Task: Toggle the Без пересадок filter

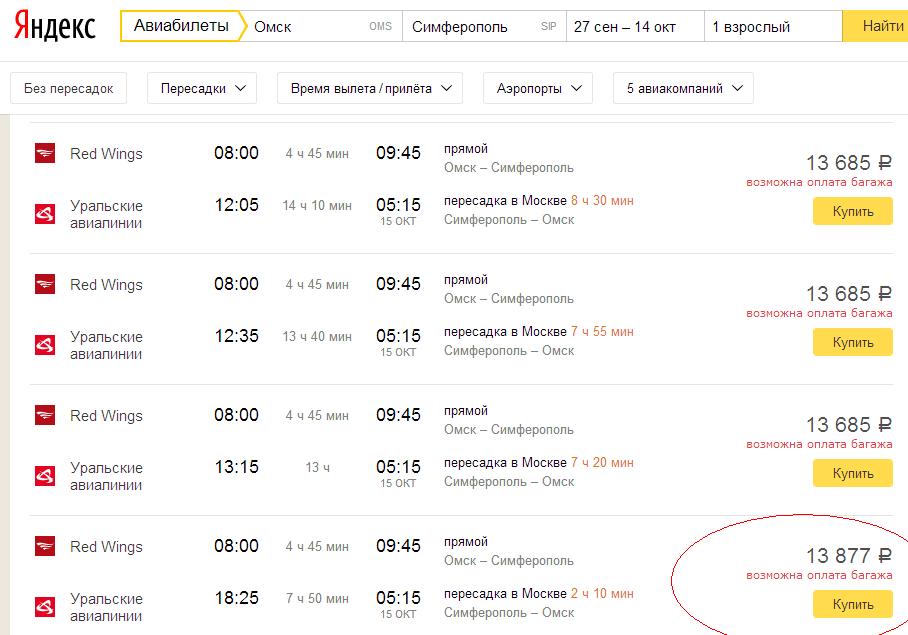Action: (68, 88)
